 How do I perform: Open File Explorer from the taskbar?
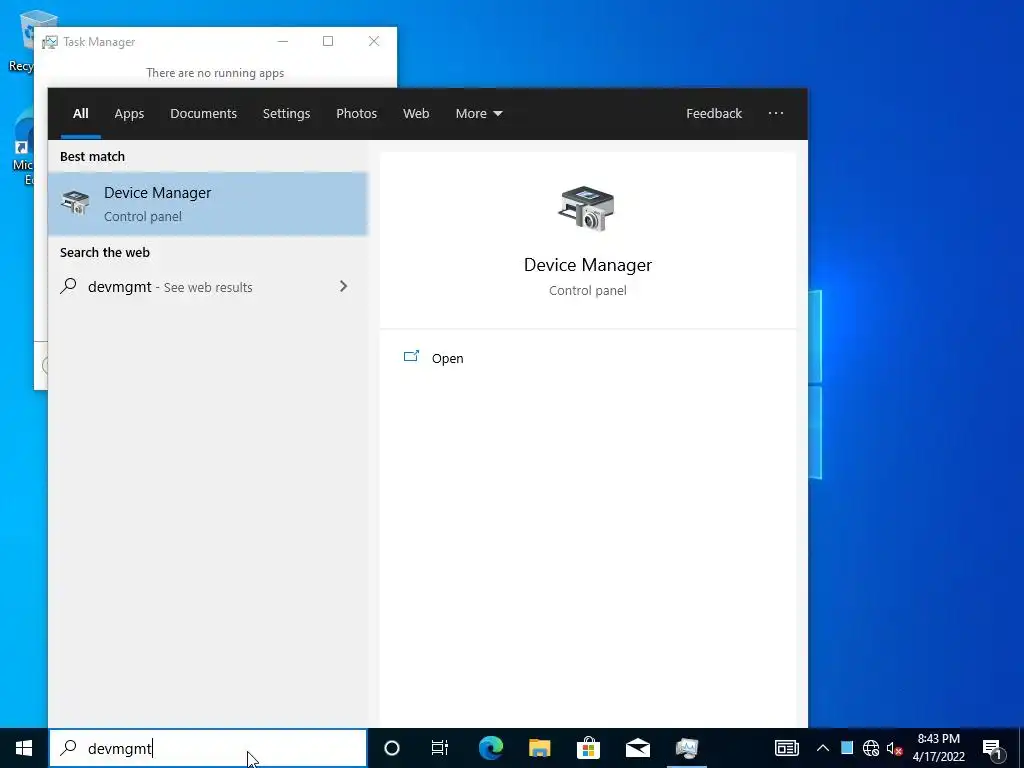[x=539, y=748]
